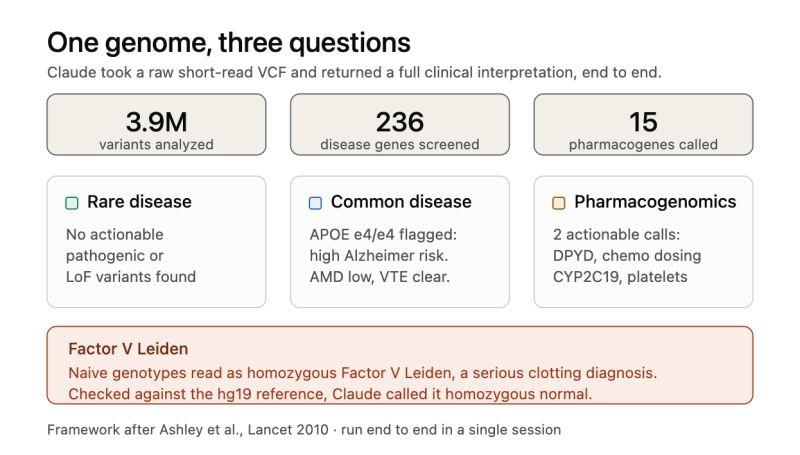Click the 'Naive genotypes read as homozygous' sentence
Screen dimensions: 800x455
point(362,373)
